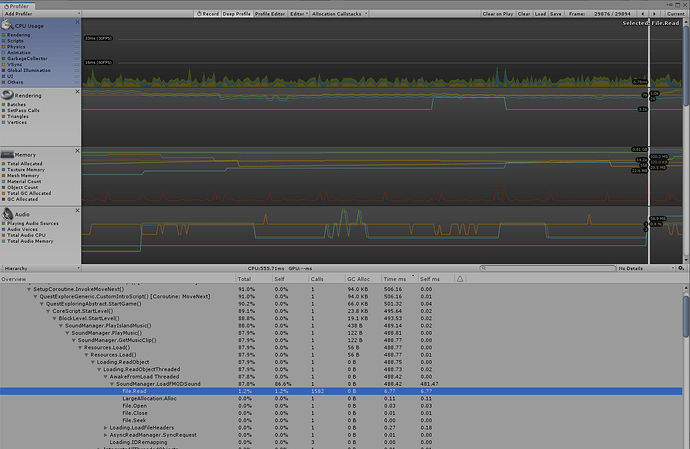Click the CPU Usage module icon
Viewport: 690px width, 449px height.
tap(7, 25)
